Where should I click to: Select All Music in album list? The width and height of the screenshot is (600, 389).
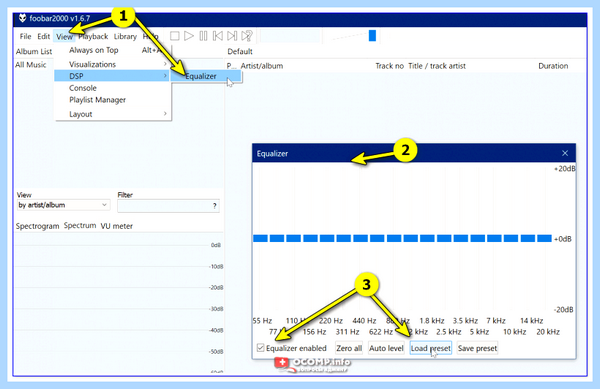tap(31, 65)
